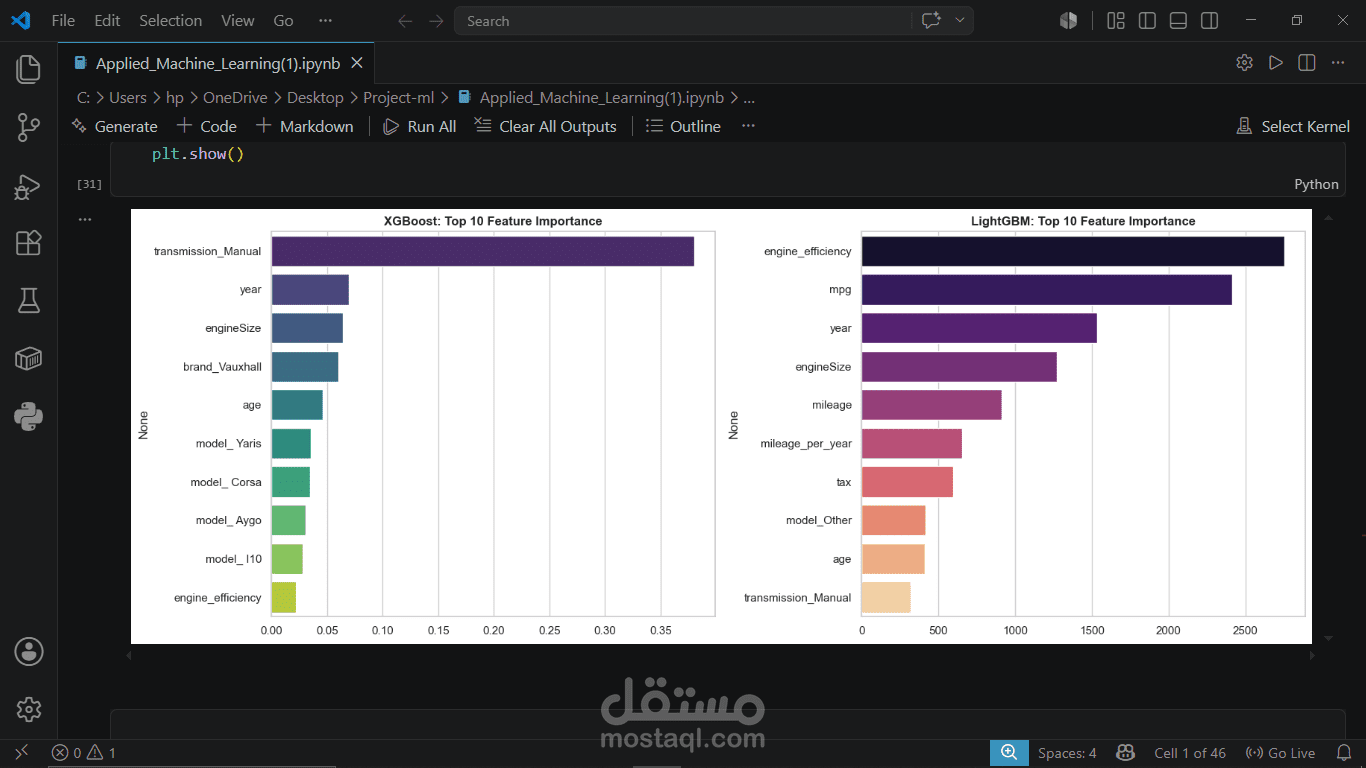The image size is (1366, 768).
Task: Open the dropdown next to Copilot chat
Action: [x=960, y=21]
